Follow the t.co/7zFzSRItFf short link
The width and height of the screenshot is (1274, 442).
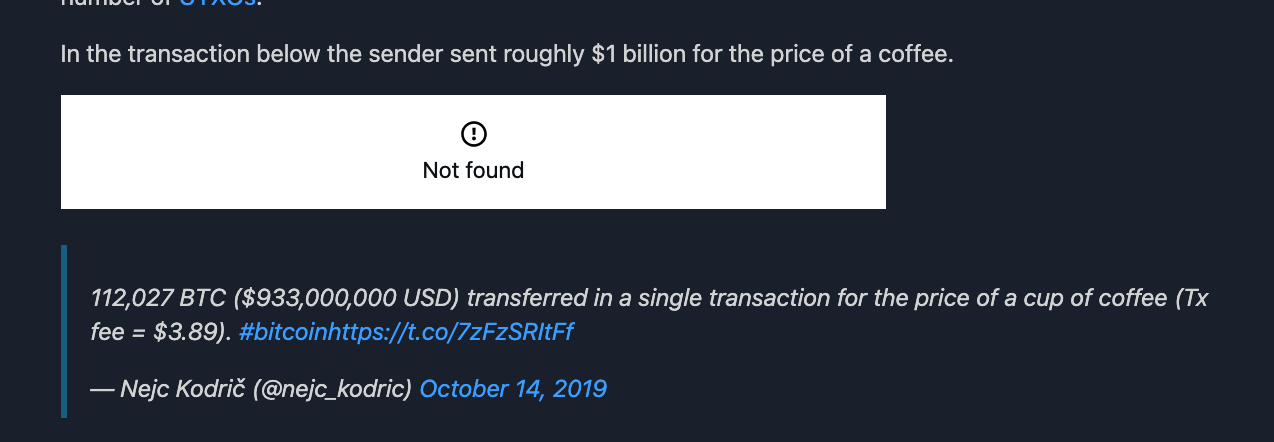(450, 332)
